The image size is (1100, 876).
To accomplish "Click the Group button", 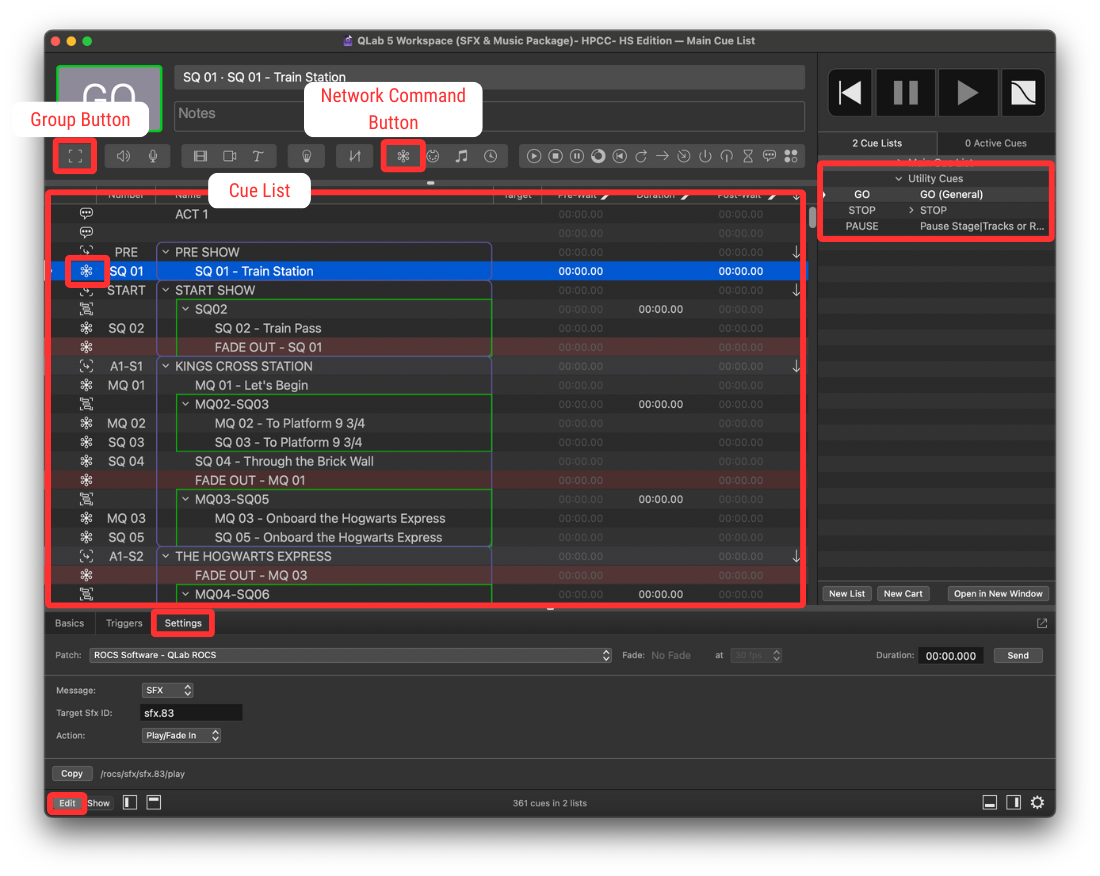I will (x=75, y=156).
